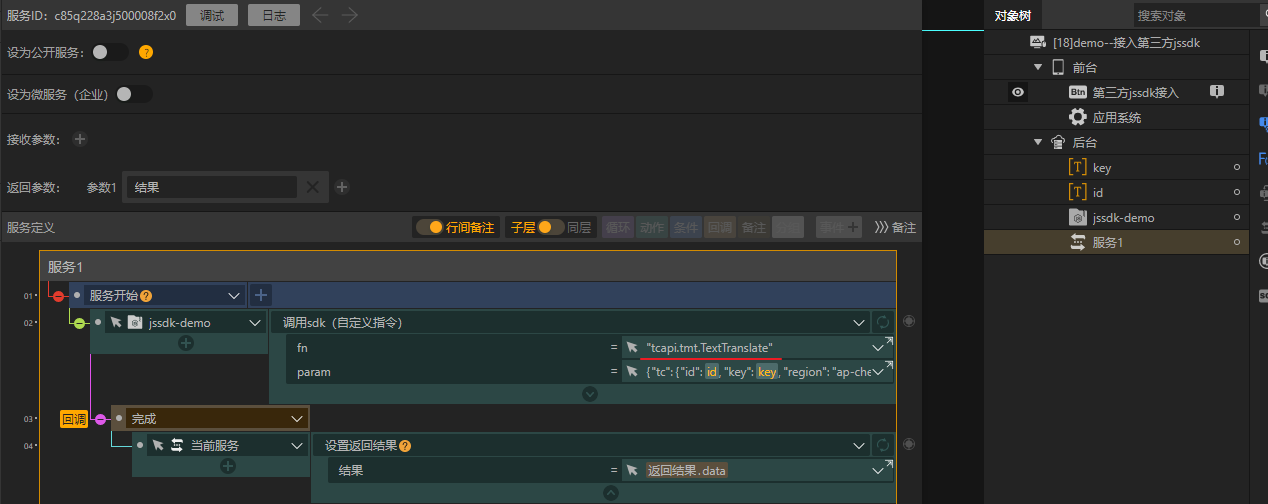Toggle the eye visibility for 第三方jssdk接入
This screenshot has height=504, width=1268.
(x=1018, y=92)
